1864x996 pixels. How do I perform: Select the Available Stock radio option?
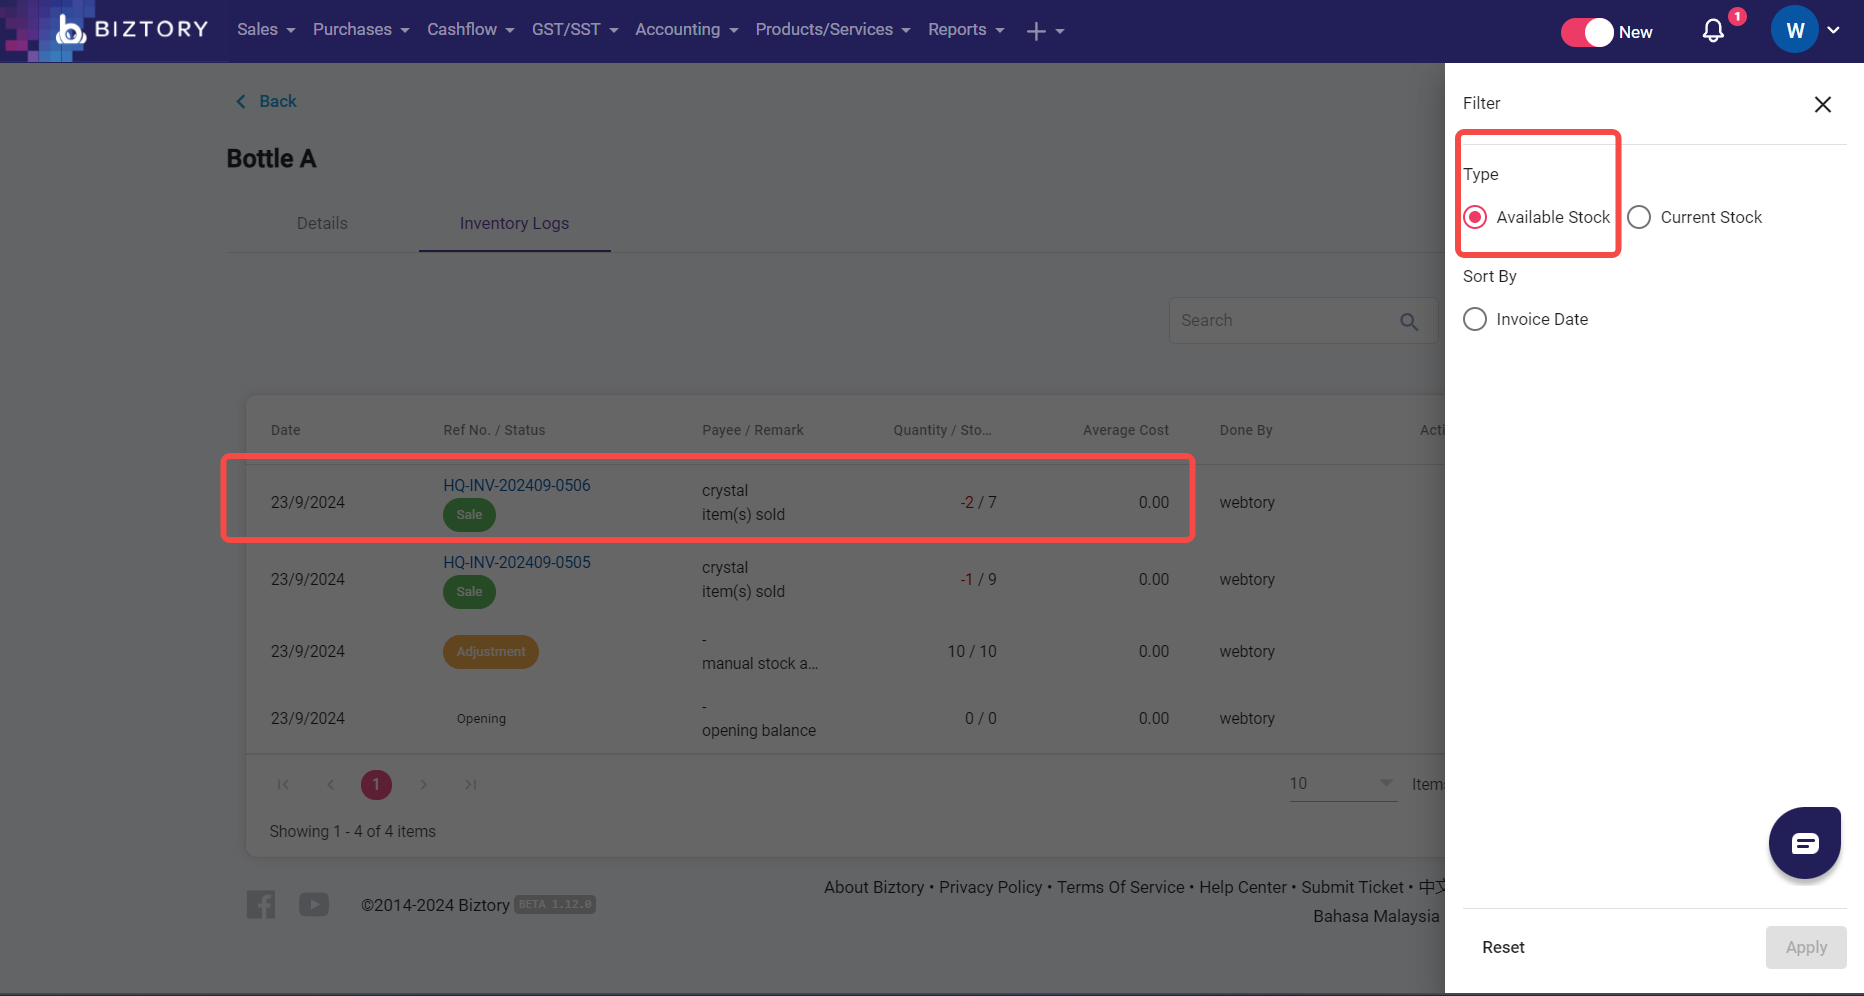(x=1475, y=217)
